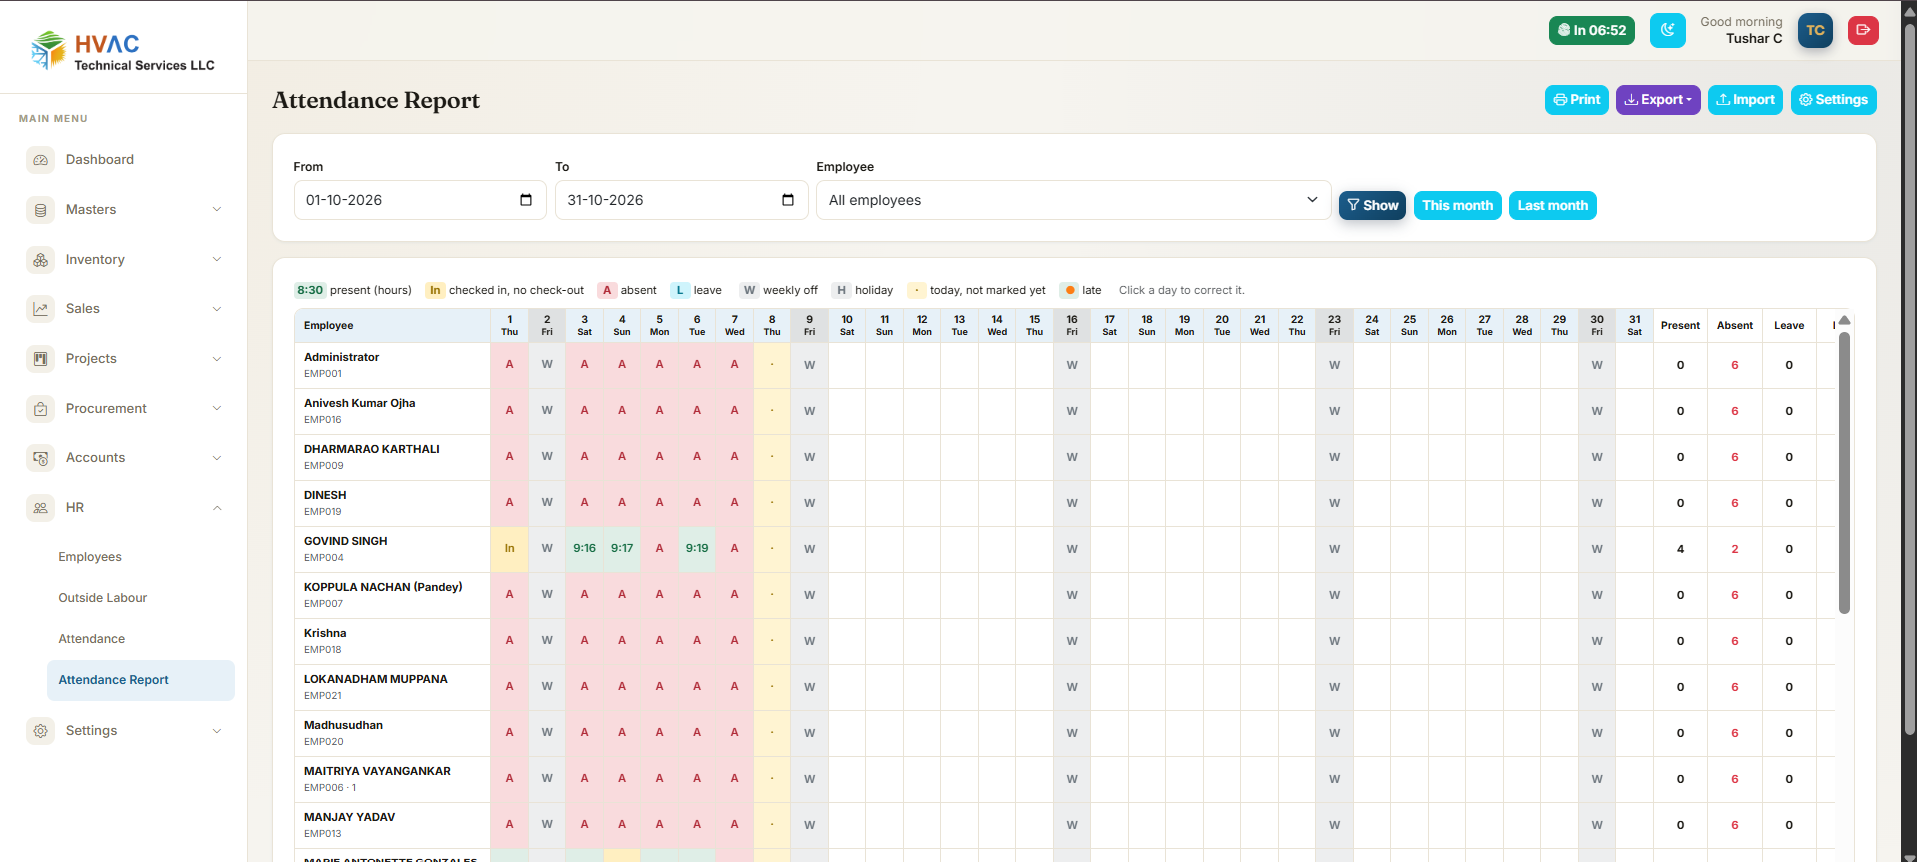Expand the Inventory menu chevron
Viewport: 1917px width, 862px height.
tap(217, 260)
